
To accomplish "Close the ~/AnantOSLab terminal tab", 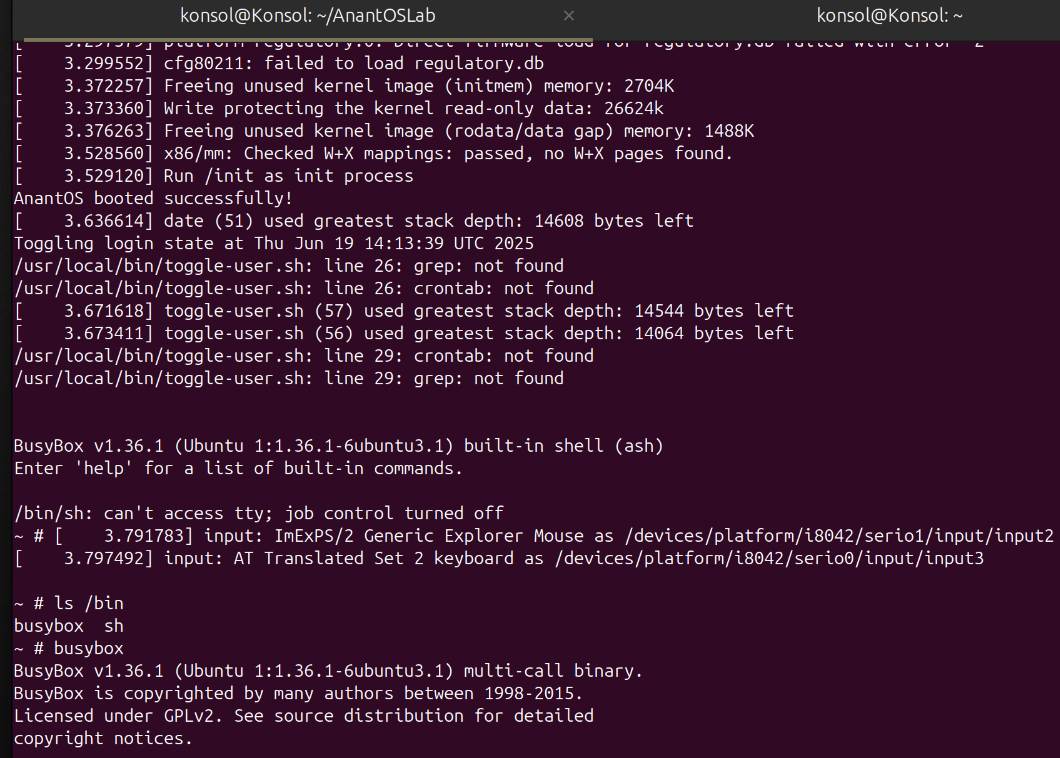I will [569, 16].
